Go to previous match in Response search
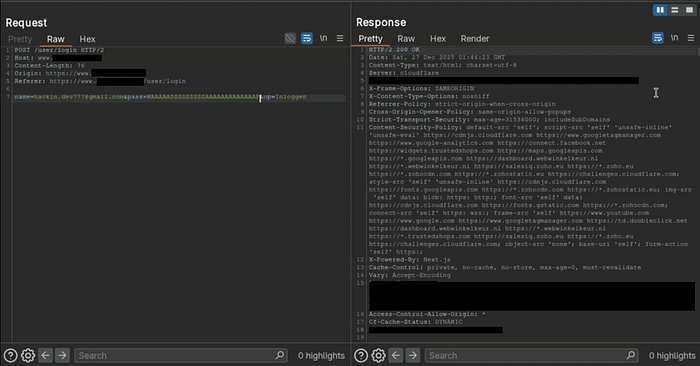Image resolution: width=700 pixels, height=366 pixels. (x=396, y=355)
